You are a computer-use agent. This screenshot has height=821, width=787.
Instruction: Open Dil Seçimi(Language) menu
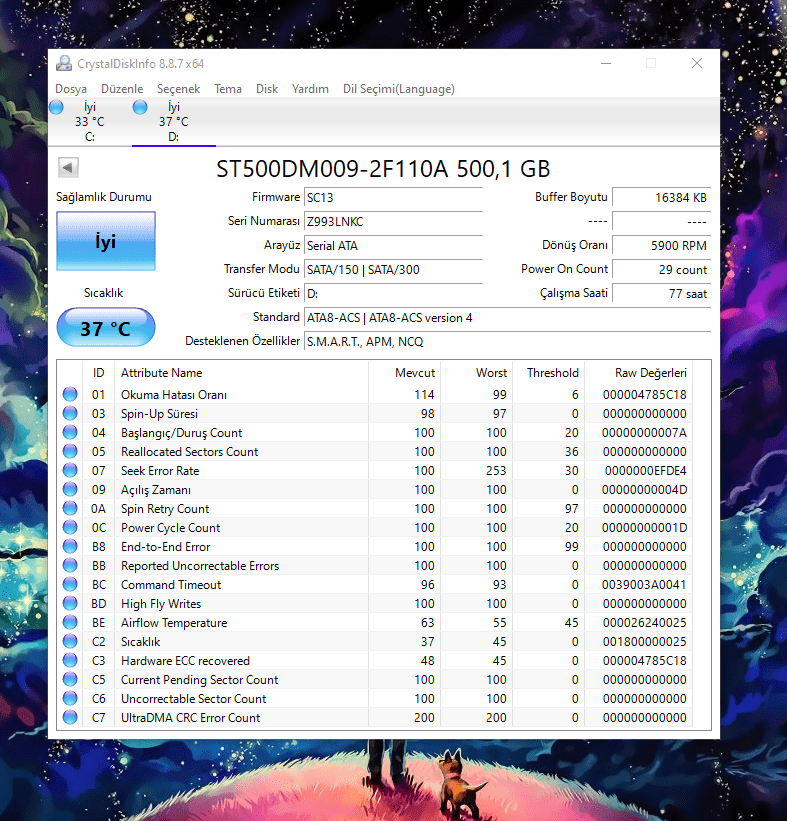(x=398, y=89)
